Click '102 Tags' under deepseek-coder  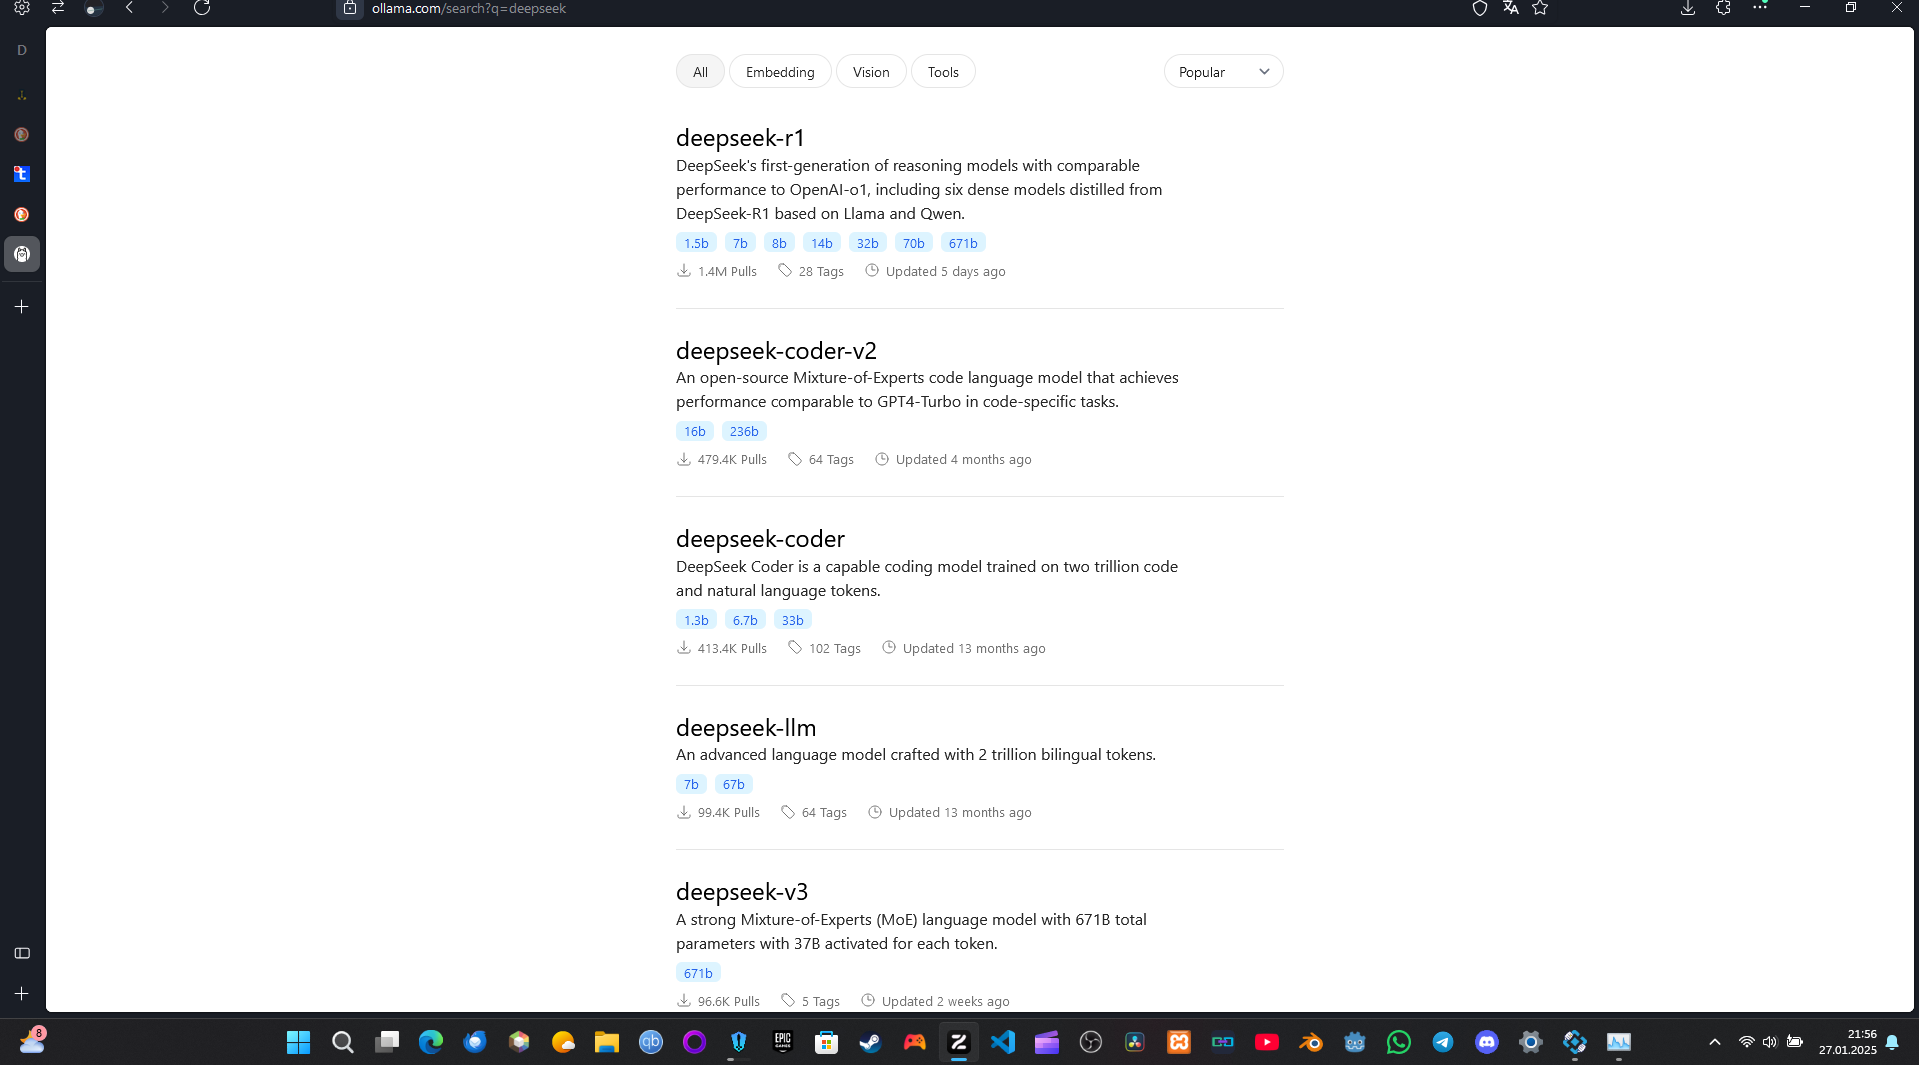pos(835,648)
